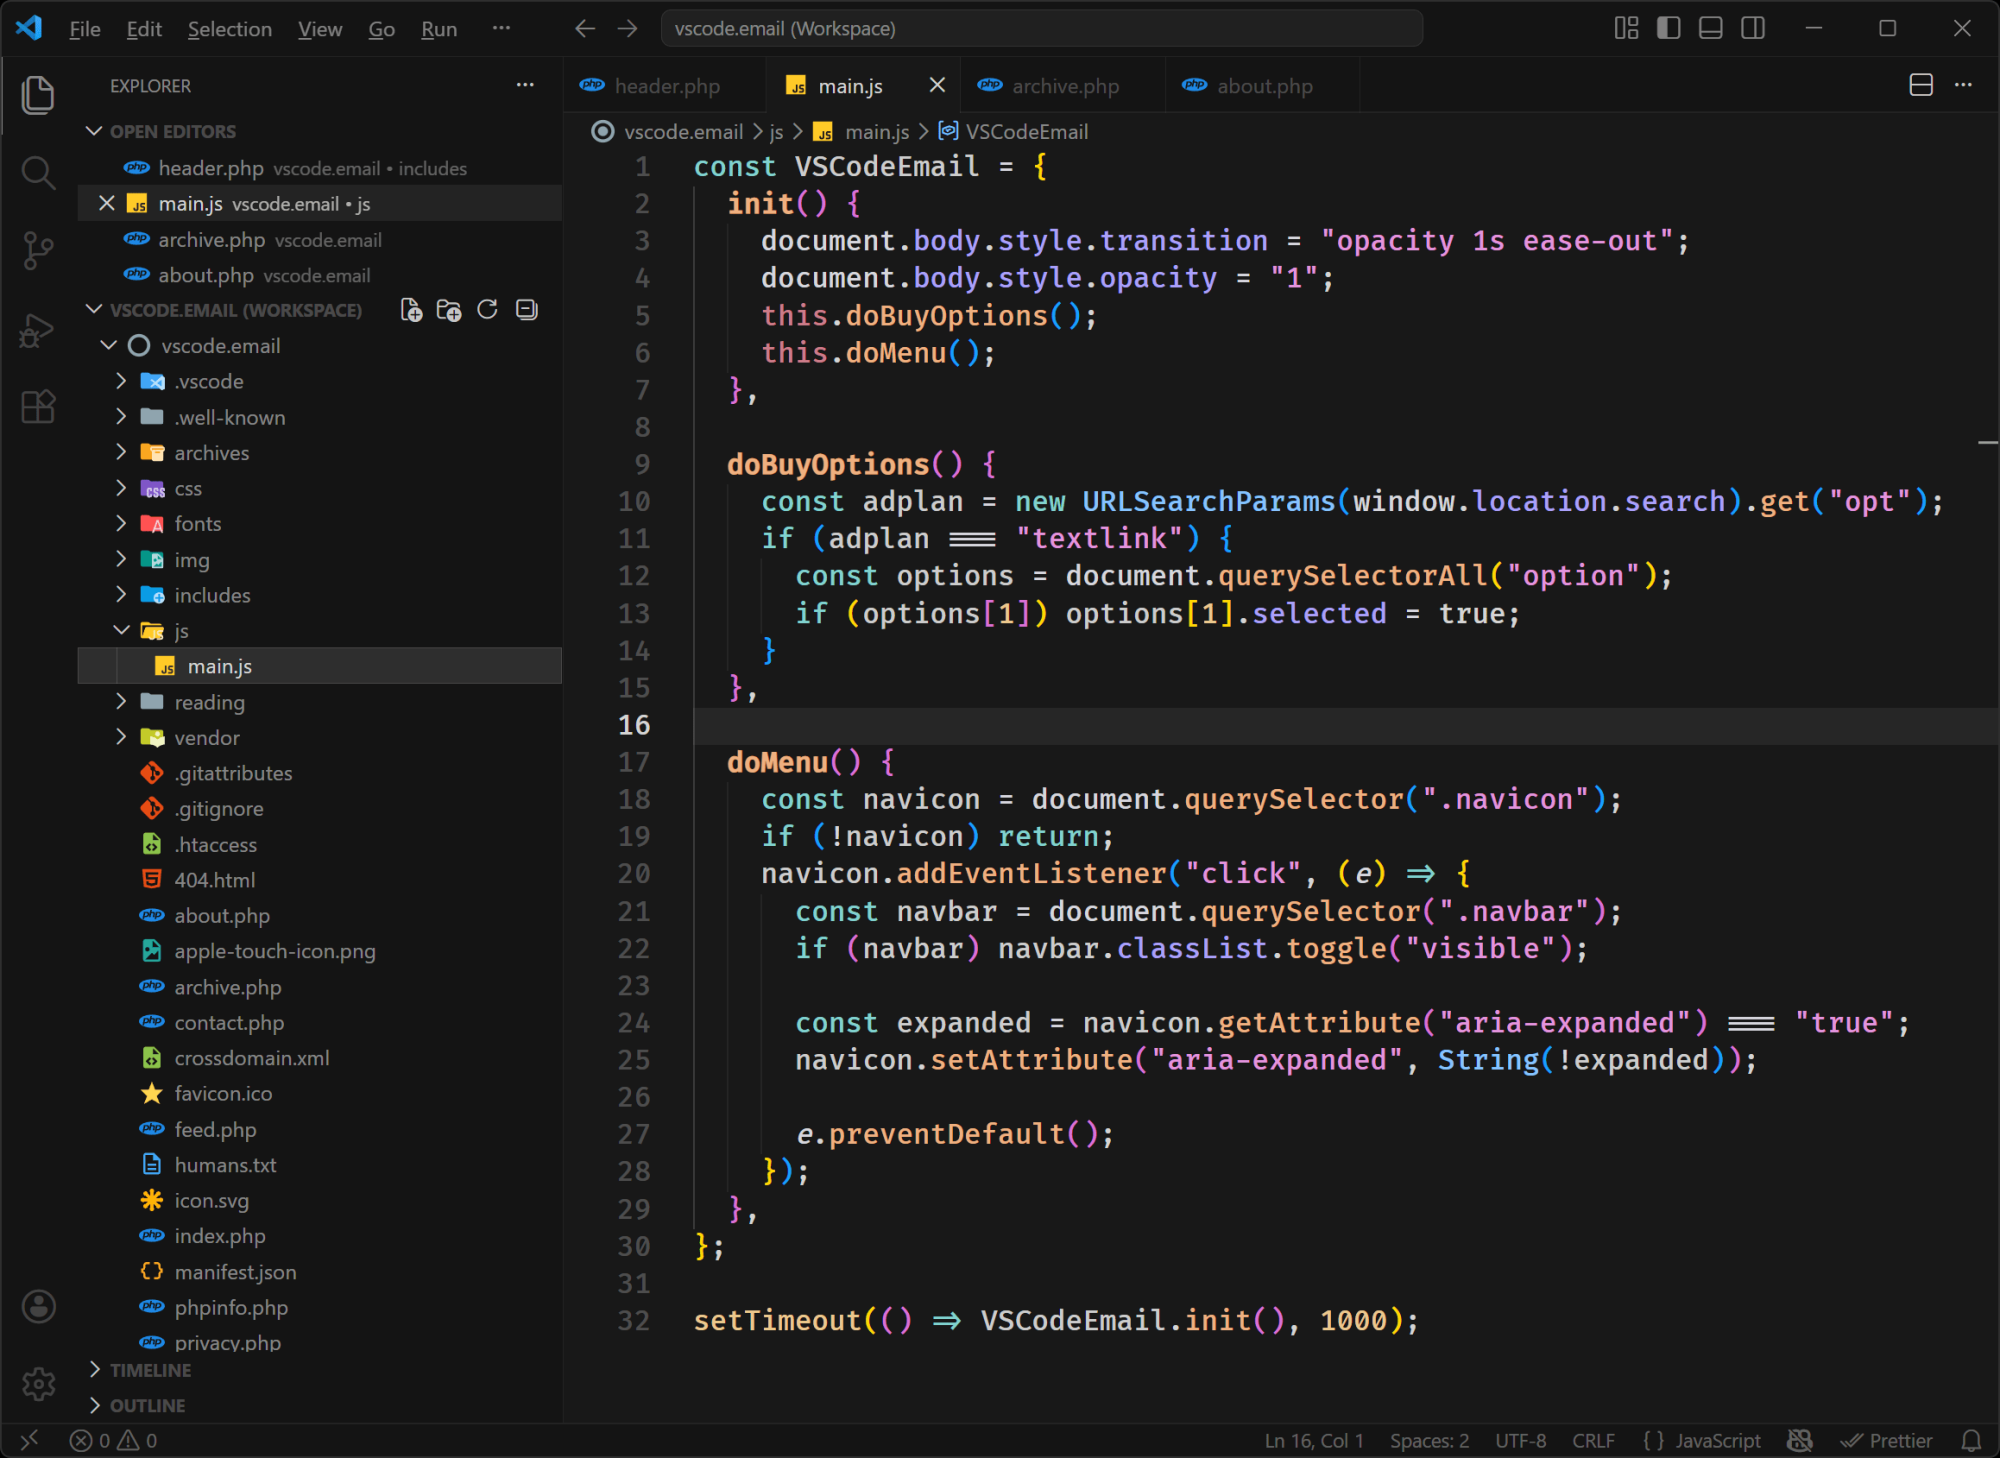Image resolution: width=2000 pixels, height=1458 pixels.
Task: Click the UTF-8 encoding in the status bar
Action: point(1520,1440)
